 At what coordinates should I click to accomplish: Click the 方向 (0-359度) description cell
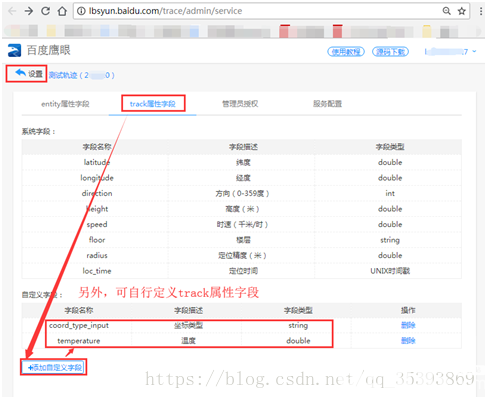click(x=242, y=193)
